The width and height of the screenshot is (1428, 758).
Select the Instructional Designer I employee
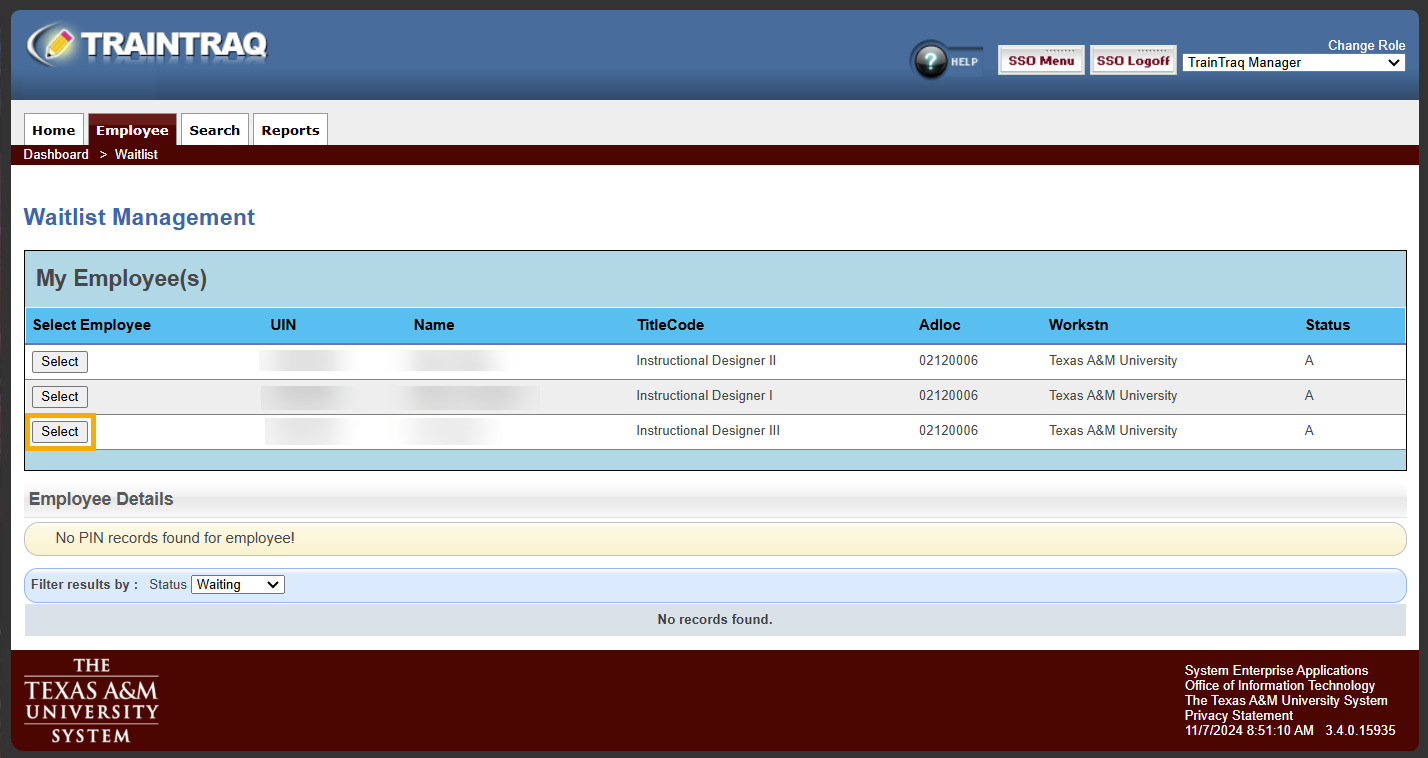[x=60, y=397]
